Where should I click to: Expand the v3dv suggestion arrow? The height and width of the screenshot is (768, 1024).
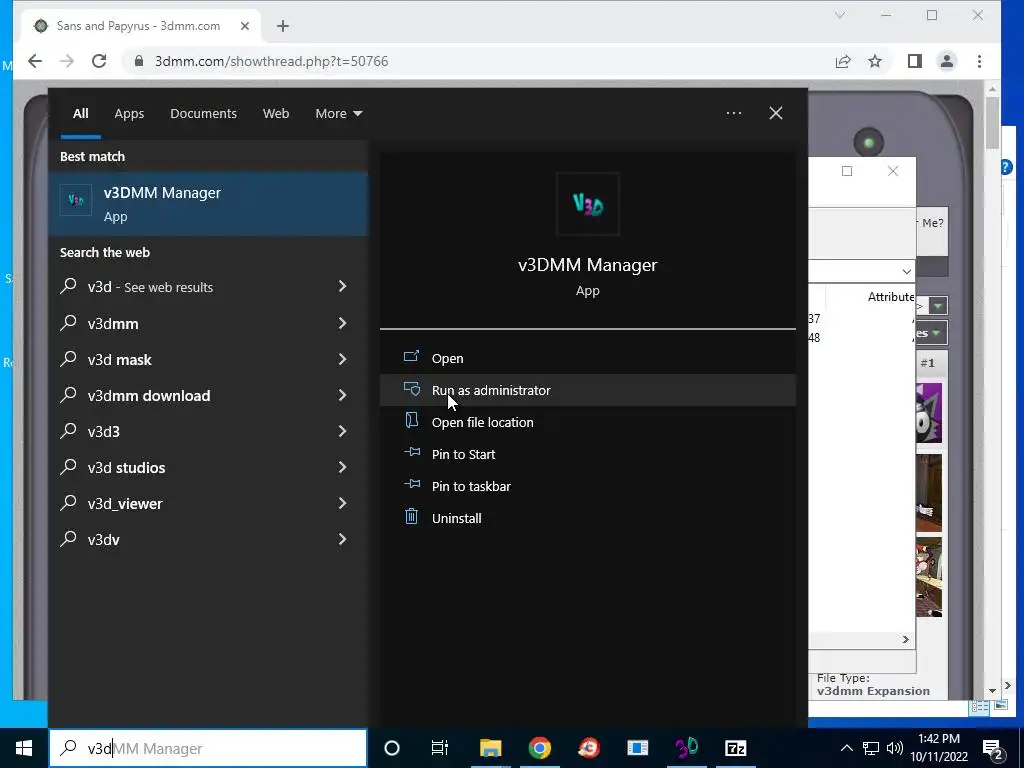[342, 539]
